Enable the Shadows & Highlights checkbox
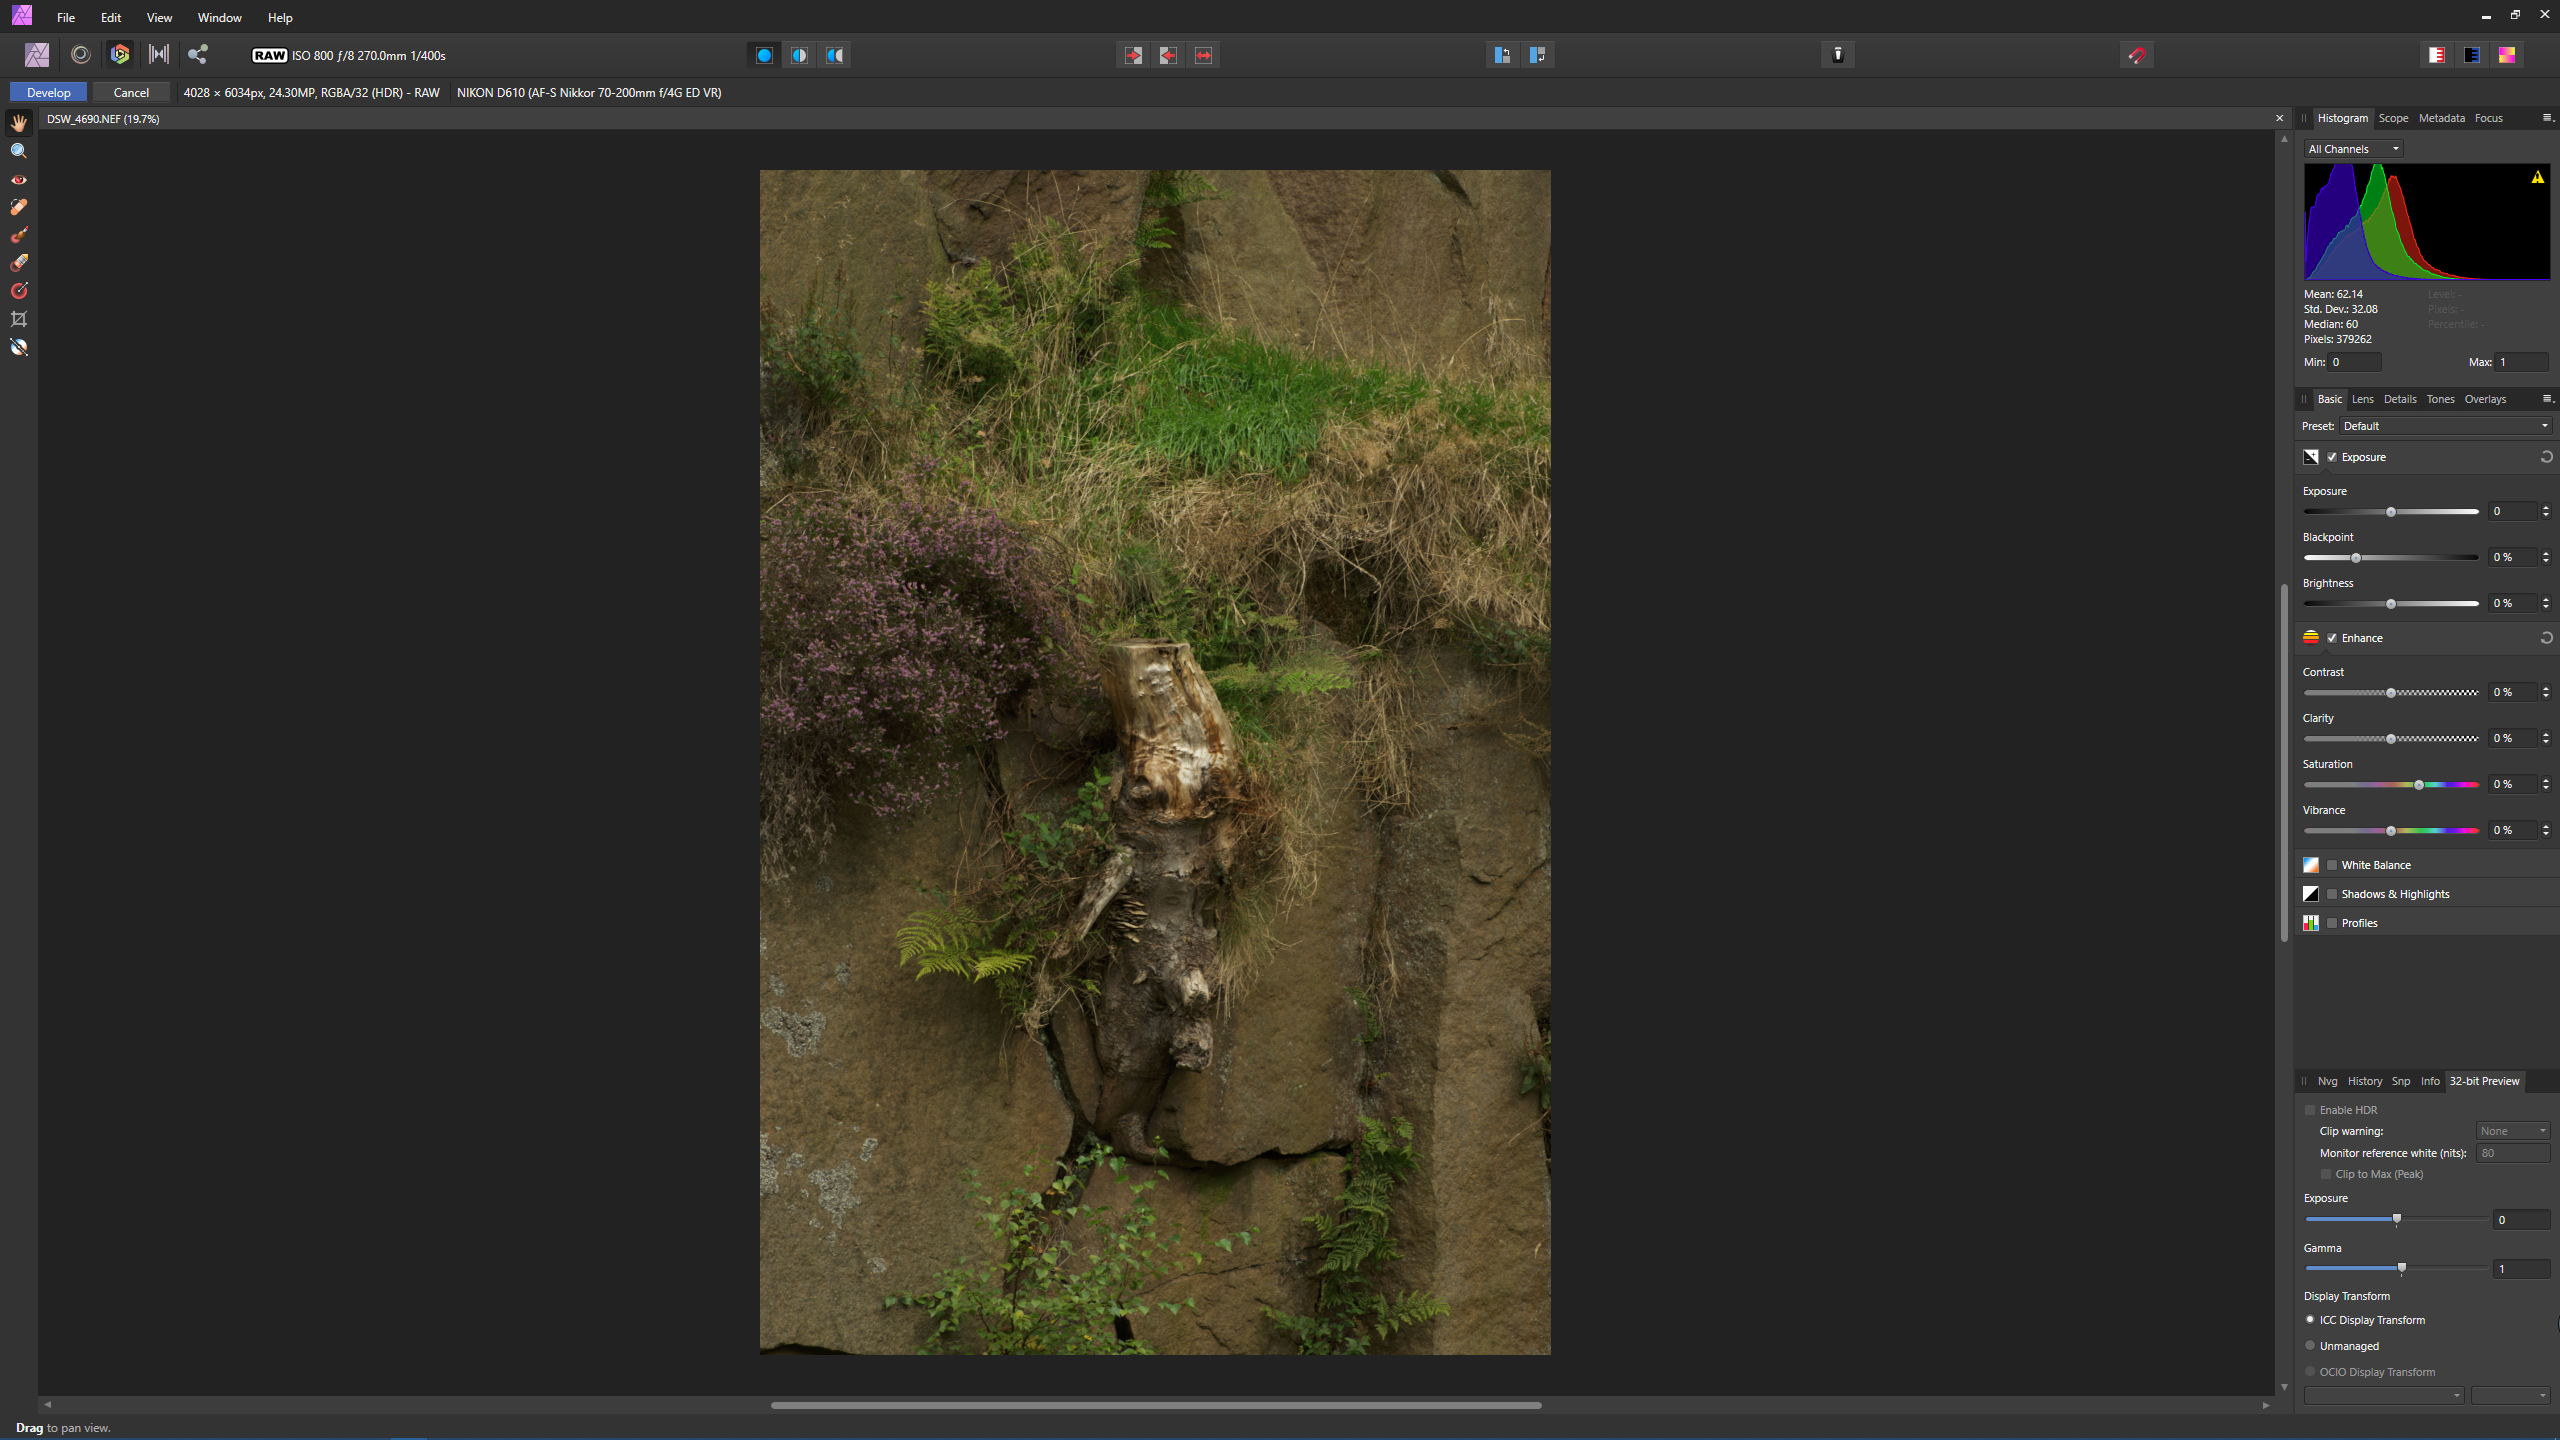Screen dimensions: 2560x1440 tap(2332, 895)
